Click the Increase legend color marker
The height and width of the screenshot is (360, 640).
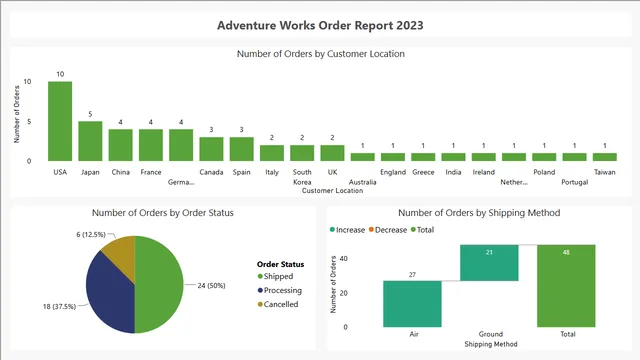pyautogui.click(x=332, y=230)
